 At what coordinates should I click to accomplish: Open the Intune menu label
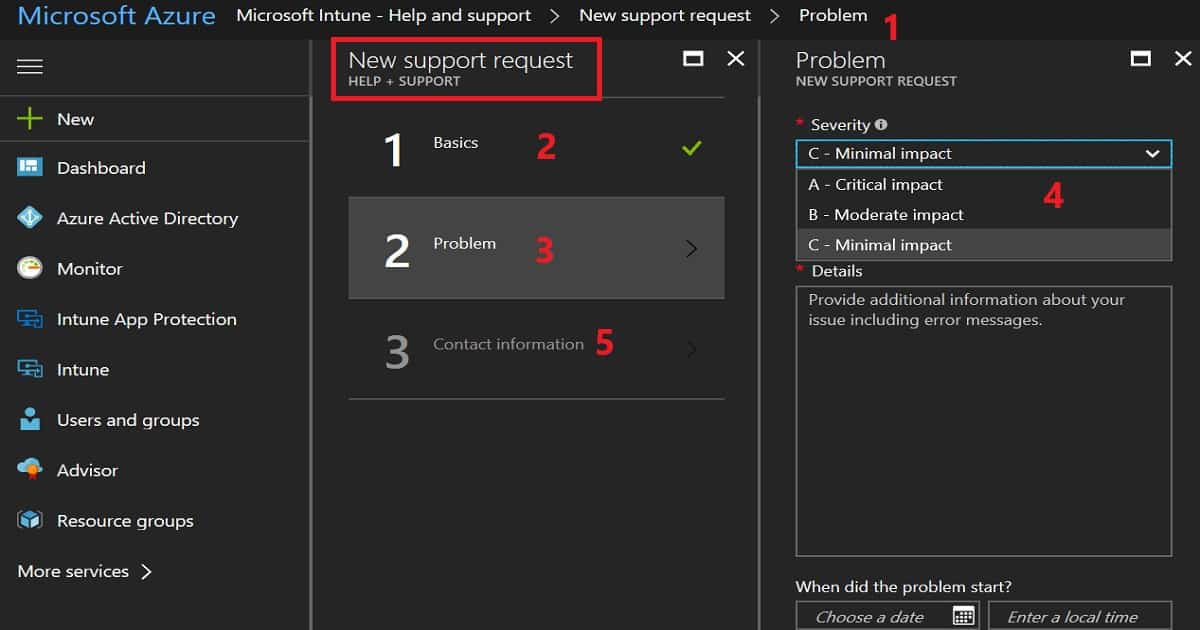[x=83, y=370]
